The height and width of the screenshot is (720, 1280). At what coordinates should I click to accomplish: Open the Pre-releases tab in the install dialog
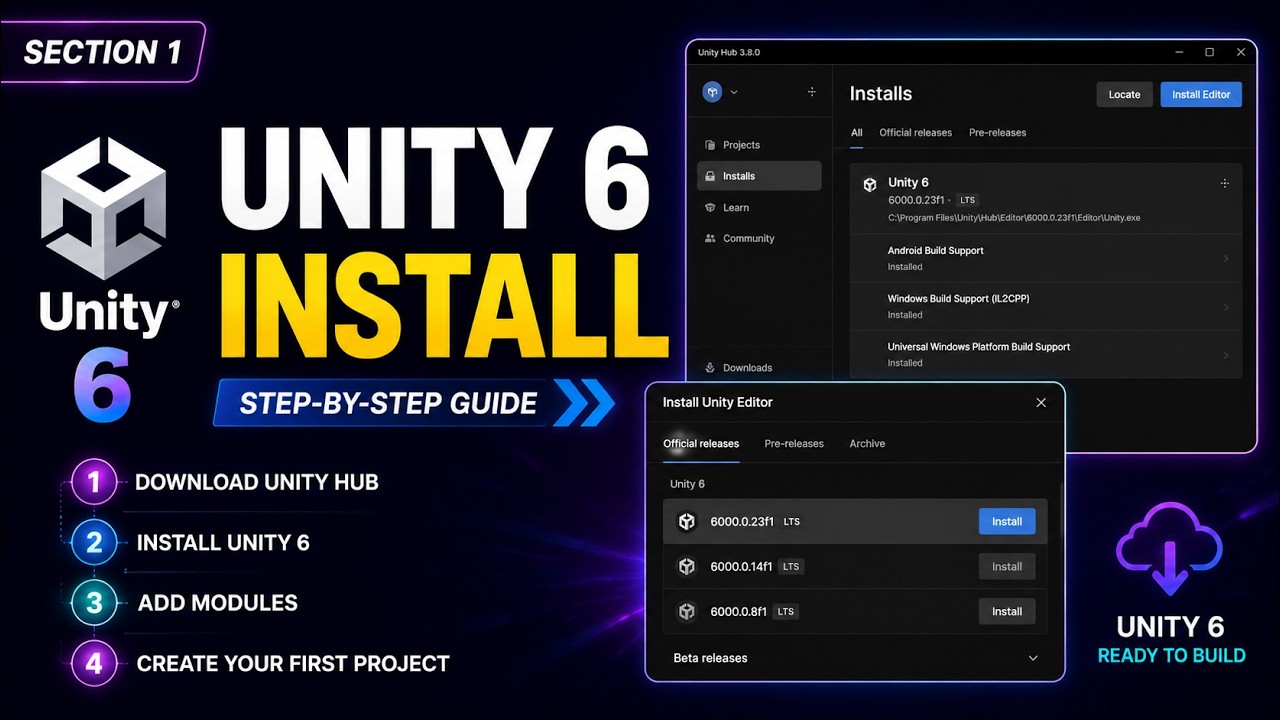[x=794, y=443]
